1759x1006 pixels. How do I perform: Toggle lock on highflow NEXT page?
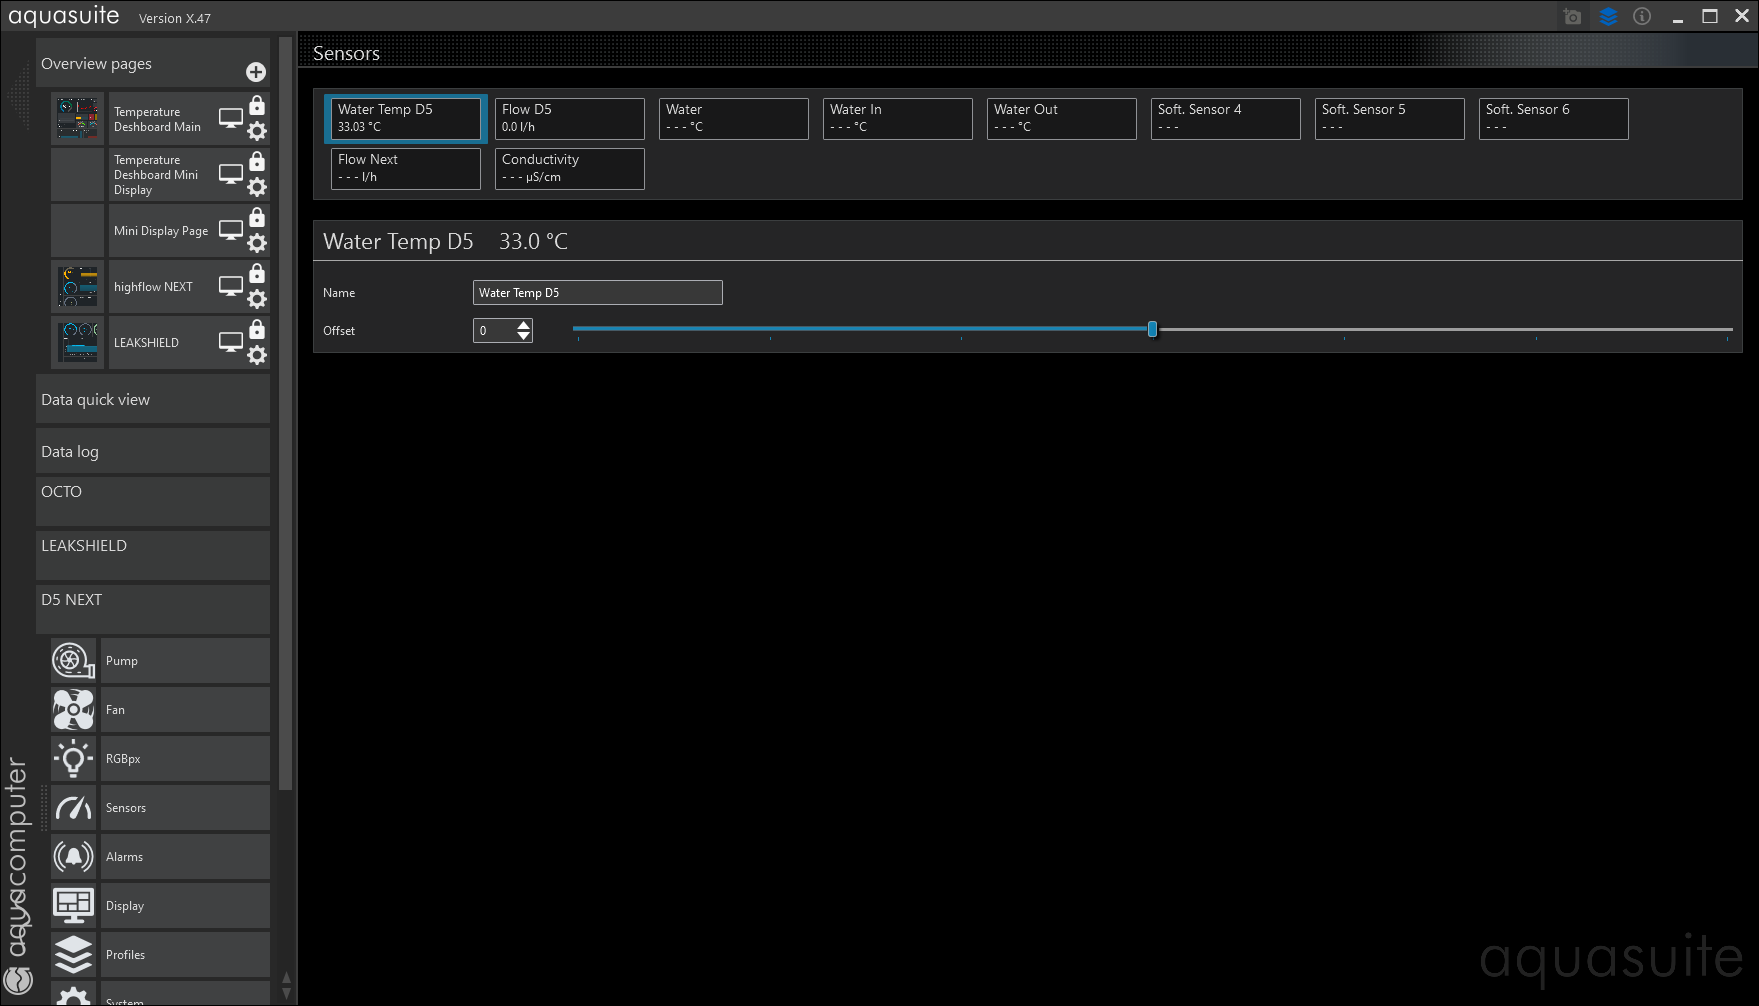click(257, 274)
